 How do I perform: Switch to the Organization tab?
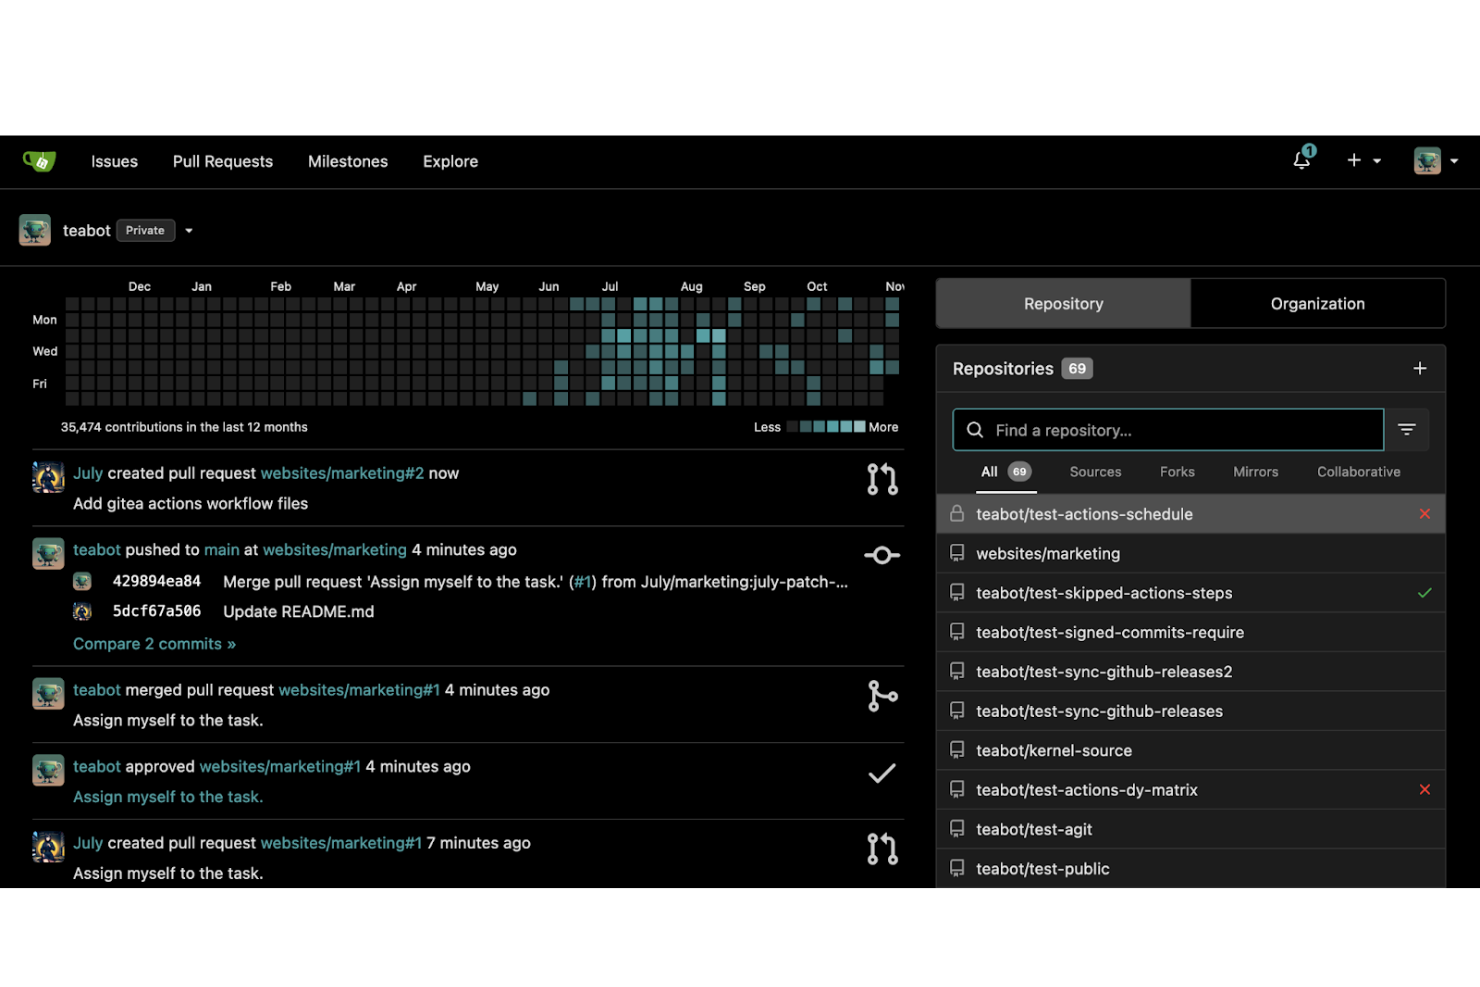pos(1317,303)
